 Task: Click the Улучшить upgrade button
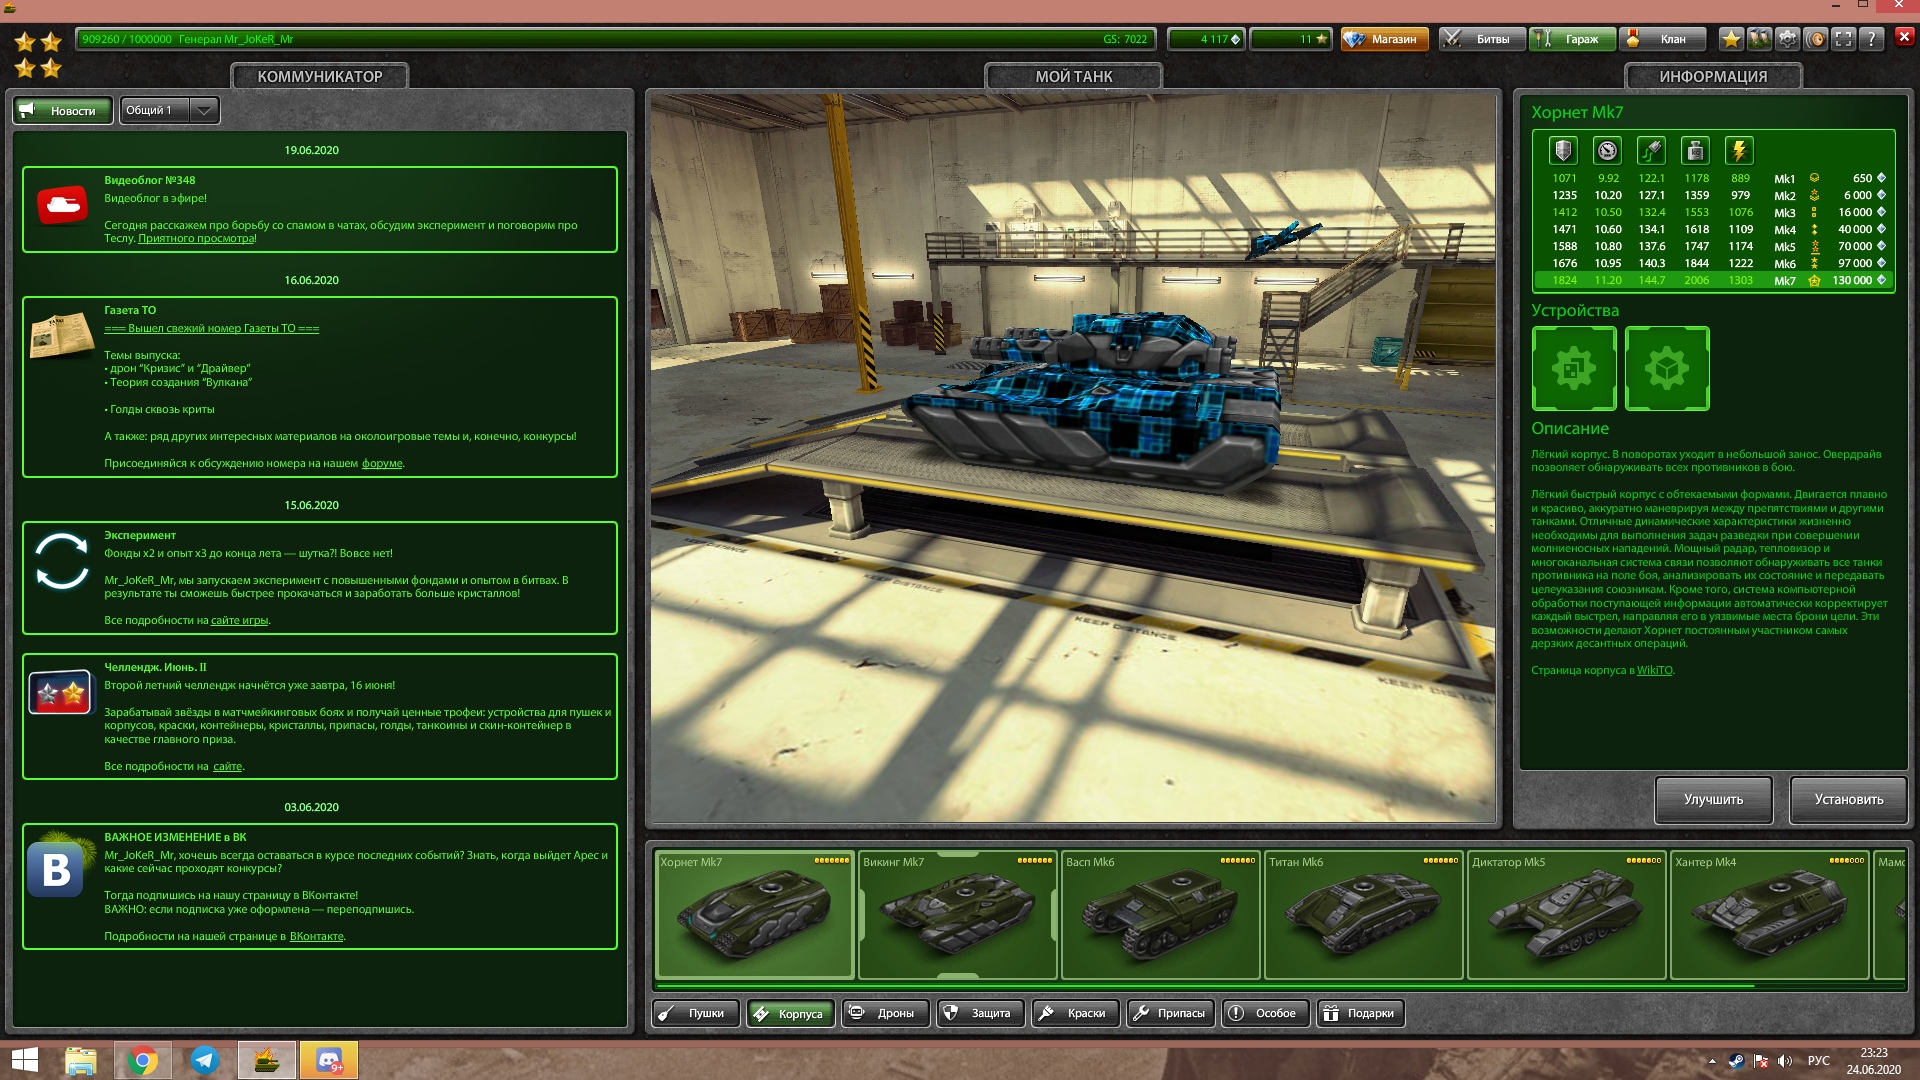coord(1713,799)
